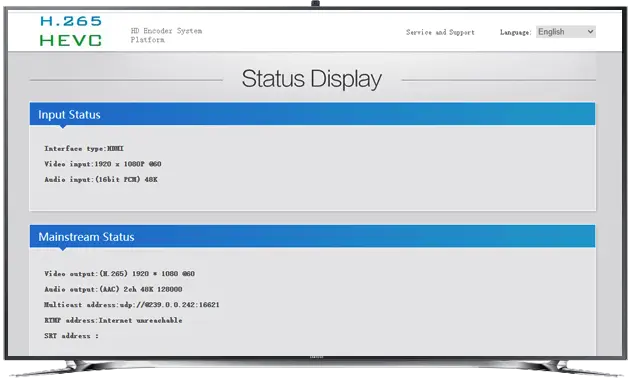Click the RTMP address Internet unreachable line
The width and height of the screenshot is (630, 380).
113,320
